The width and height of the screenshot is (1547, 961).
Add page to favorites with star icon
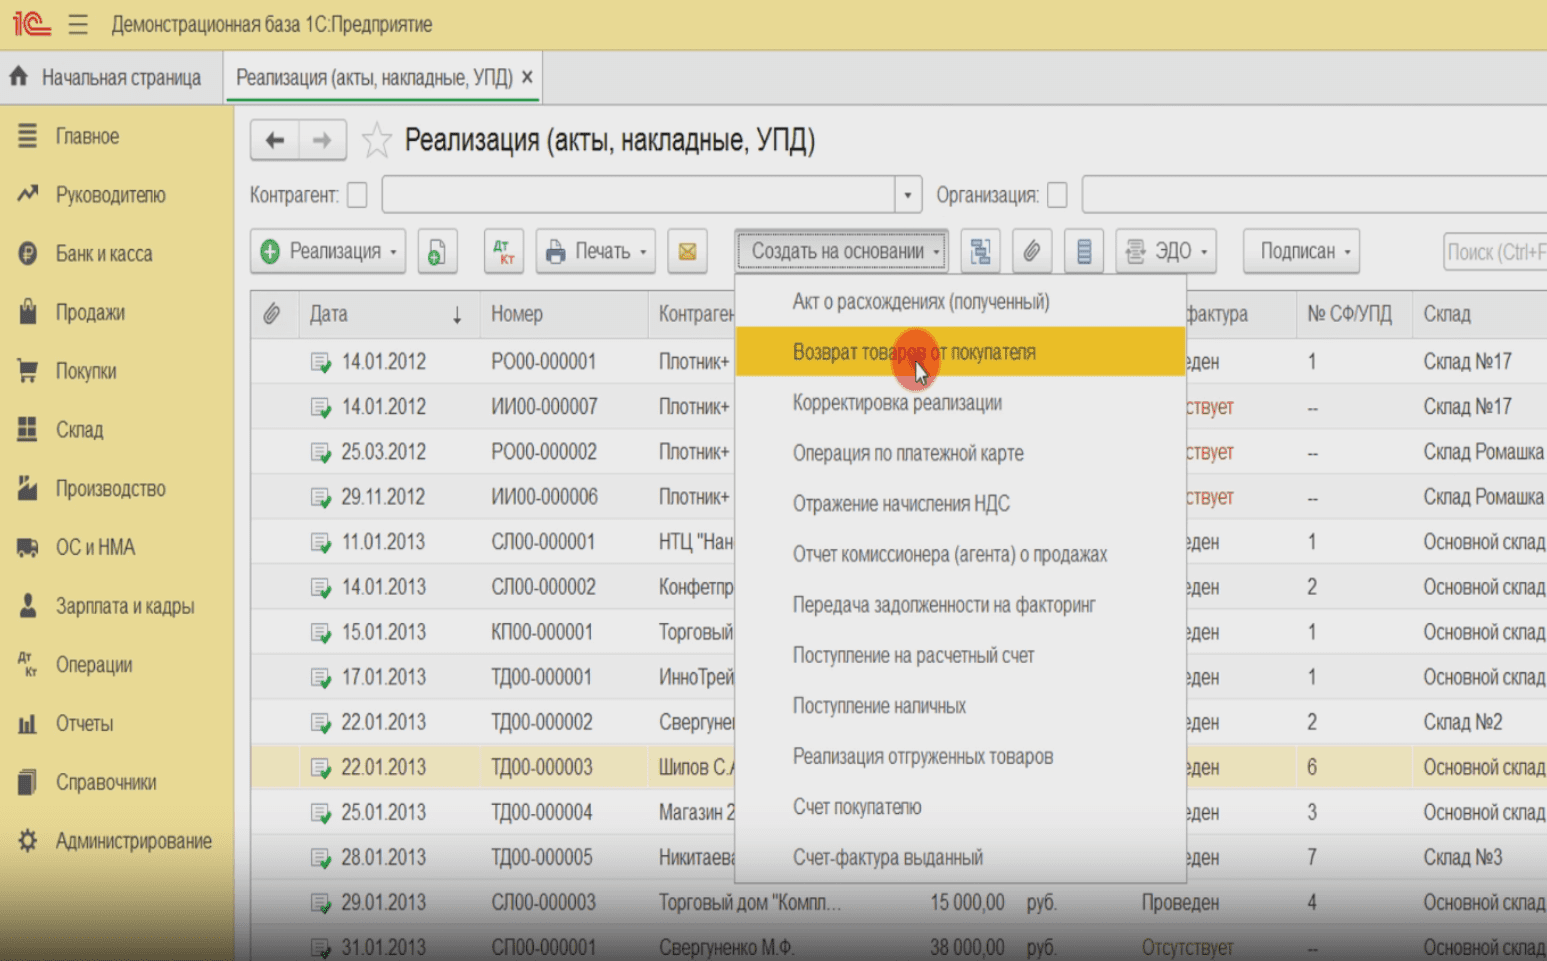pos(376,141)
